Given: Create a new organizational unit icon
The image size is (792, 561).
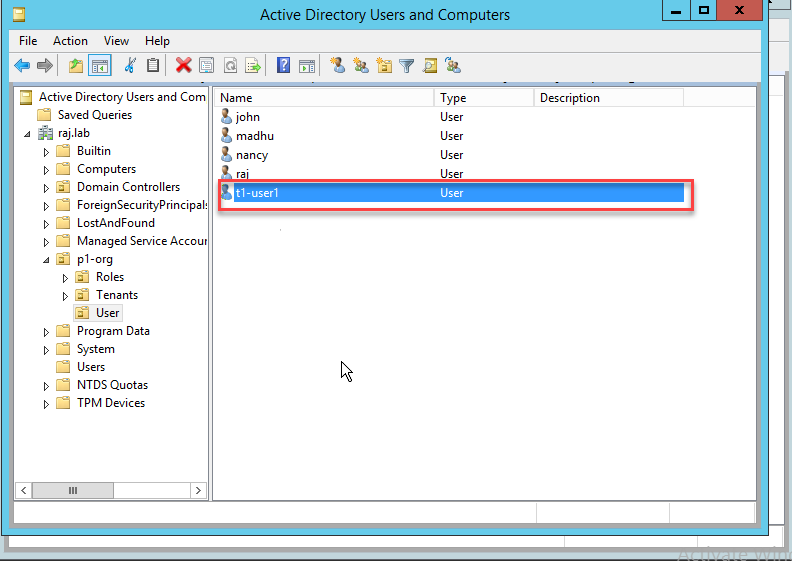Looking at the screenshot, I should pyautogui.click(x=384, y=66).
